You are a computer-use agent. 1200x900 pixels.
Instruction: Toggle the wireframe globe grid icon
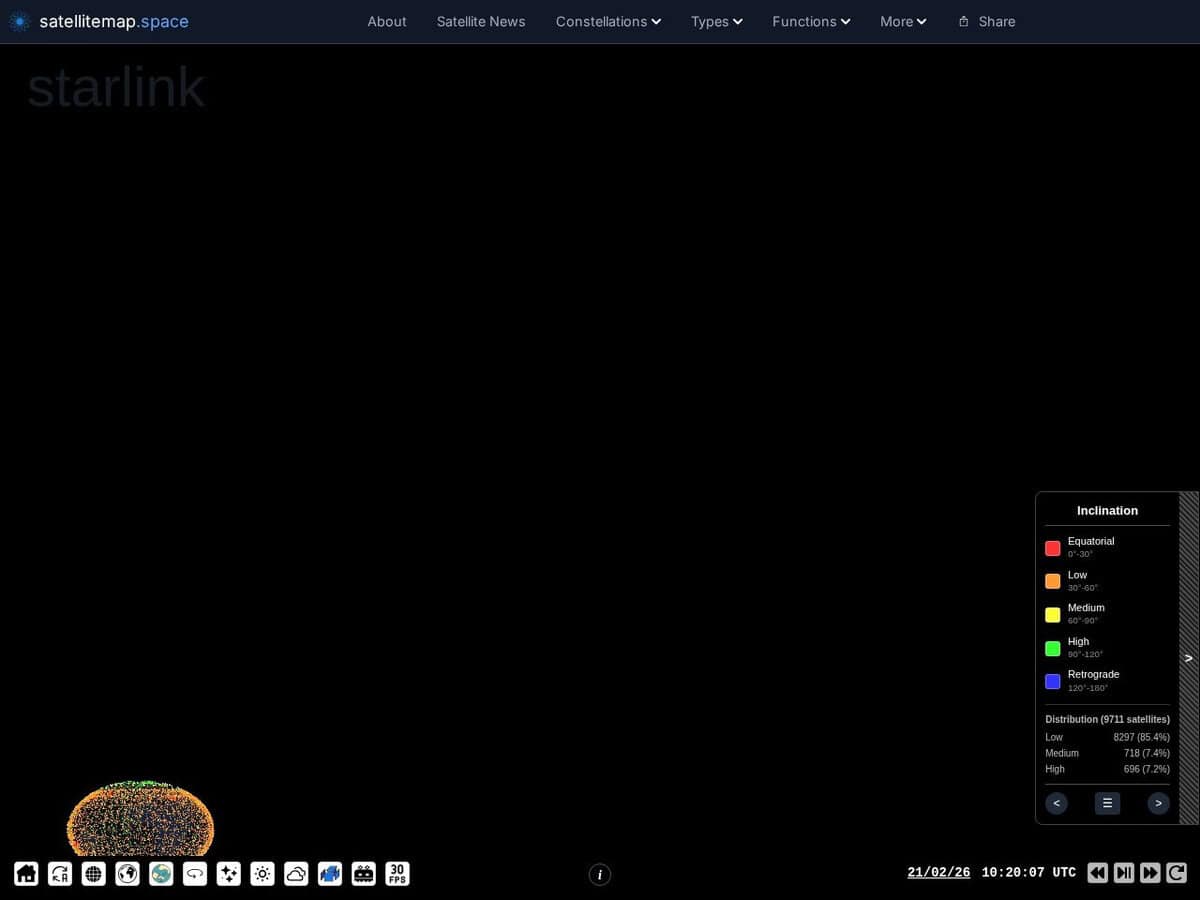coord(94,874)
